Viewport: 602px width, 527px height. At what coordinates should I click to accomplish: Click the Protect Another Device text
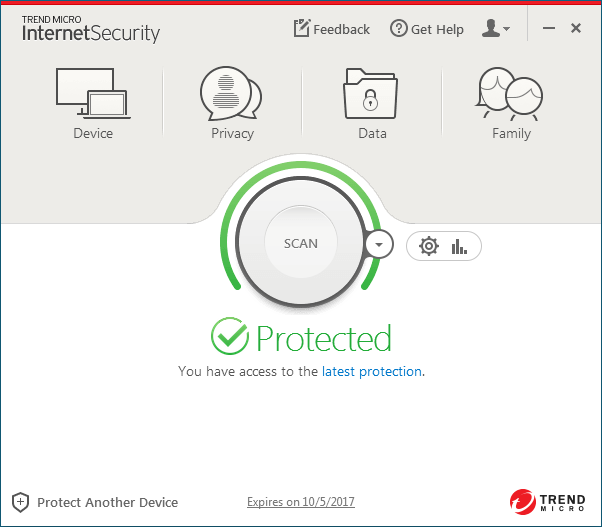point(107,502)
